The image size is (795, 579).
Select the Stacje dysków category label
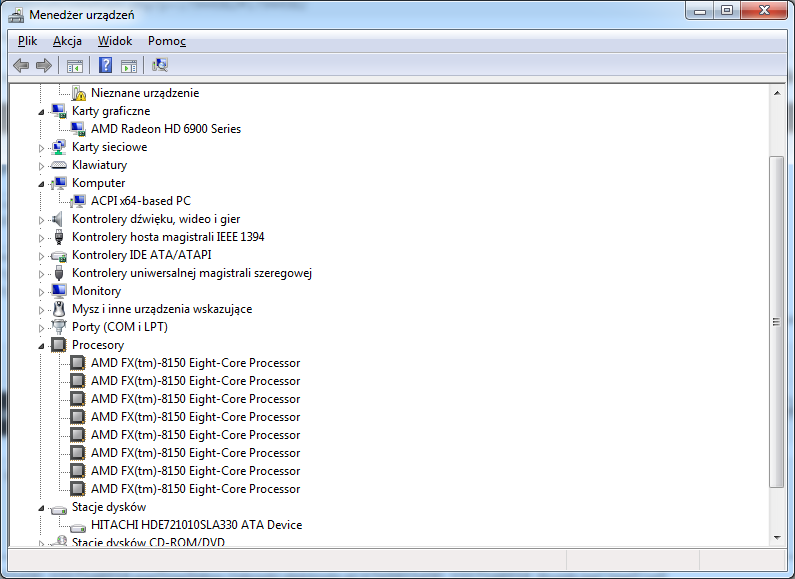point(109,507)
